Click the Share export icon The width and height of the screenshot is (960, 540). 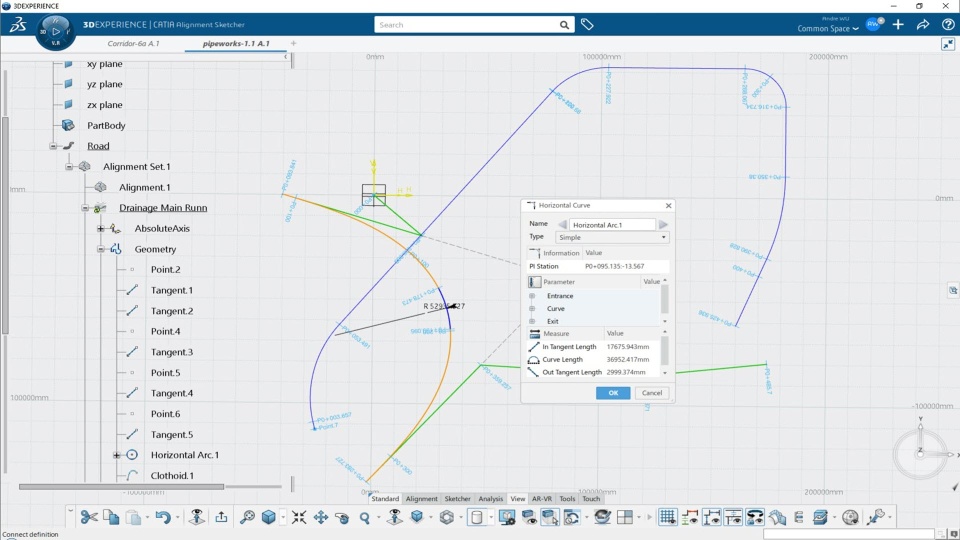tap(221, 517)
